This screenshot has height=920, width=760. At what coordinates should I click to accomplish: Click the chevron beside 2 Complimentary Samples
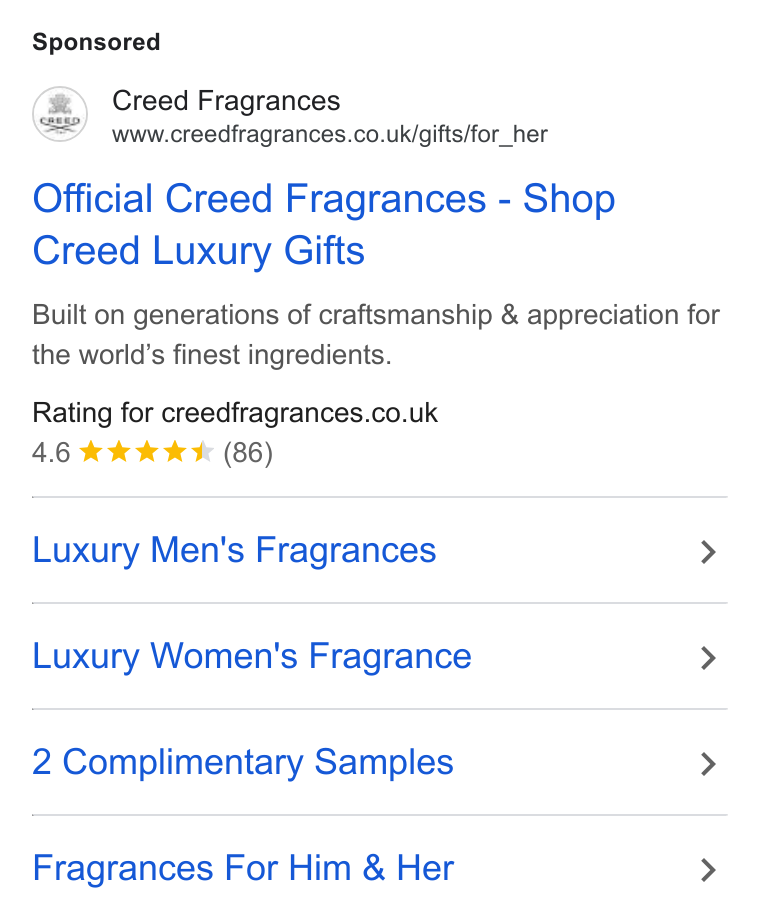[x=708, y=764]
